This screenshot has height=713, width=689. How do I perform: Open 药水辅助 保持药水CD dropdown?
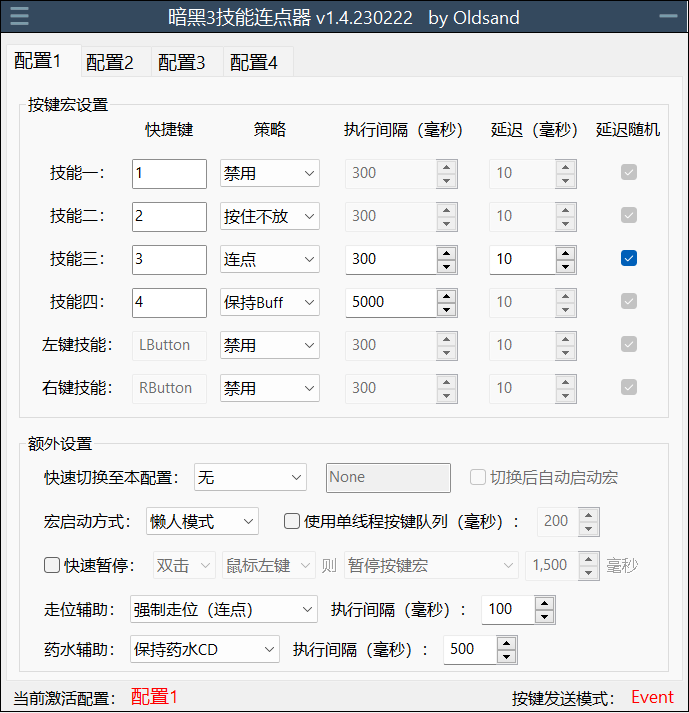tap(205, 649)
